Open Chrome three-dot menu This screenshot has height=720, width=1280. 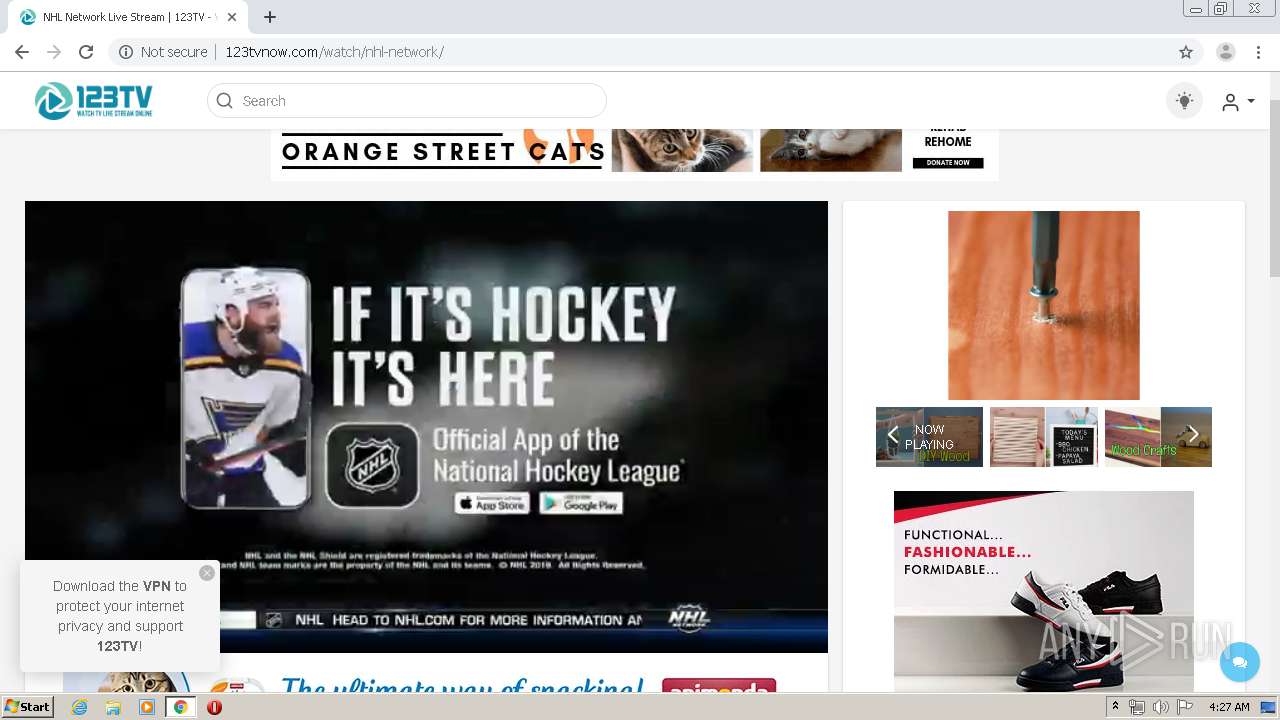(x=1260, y=52)
